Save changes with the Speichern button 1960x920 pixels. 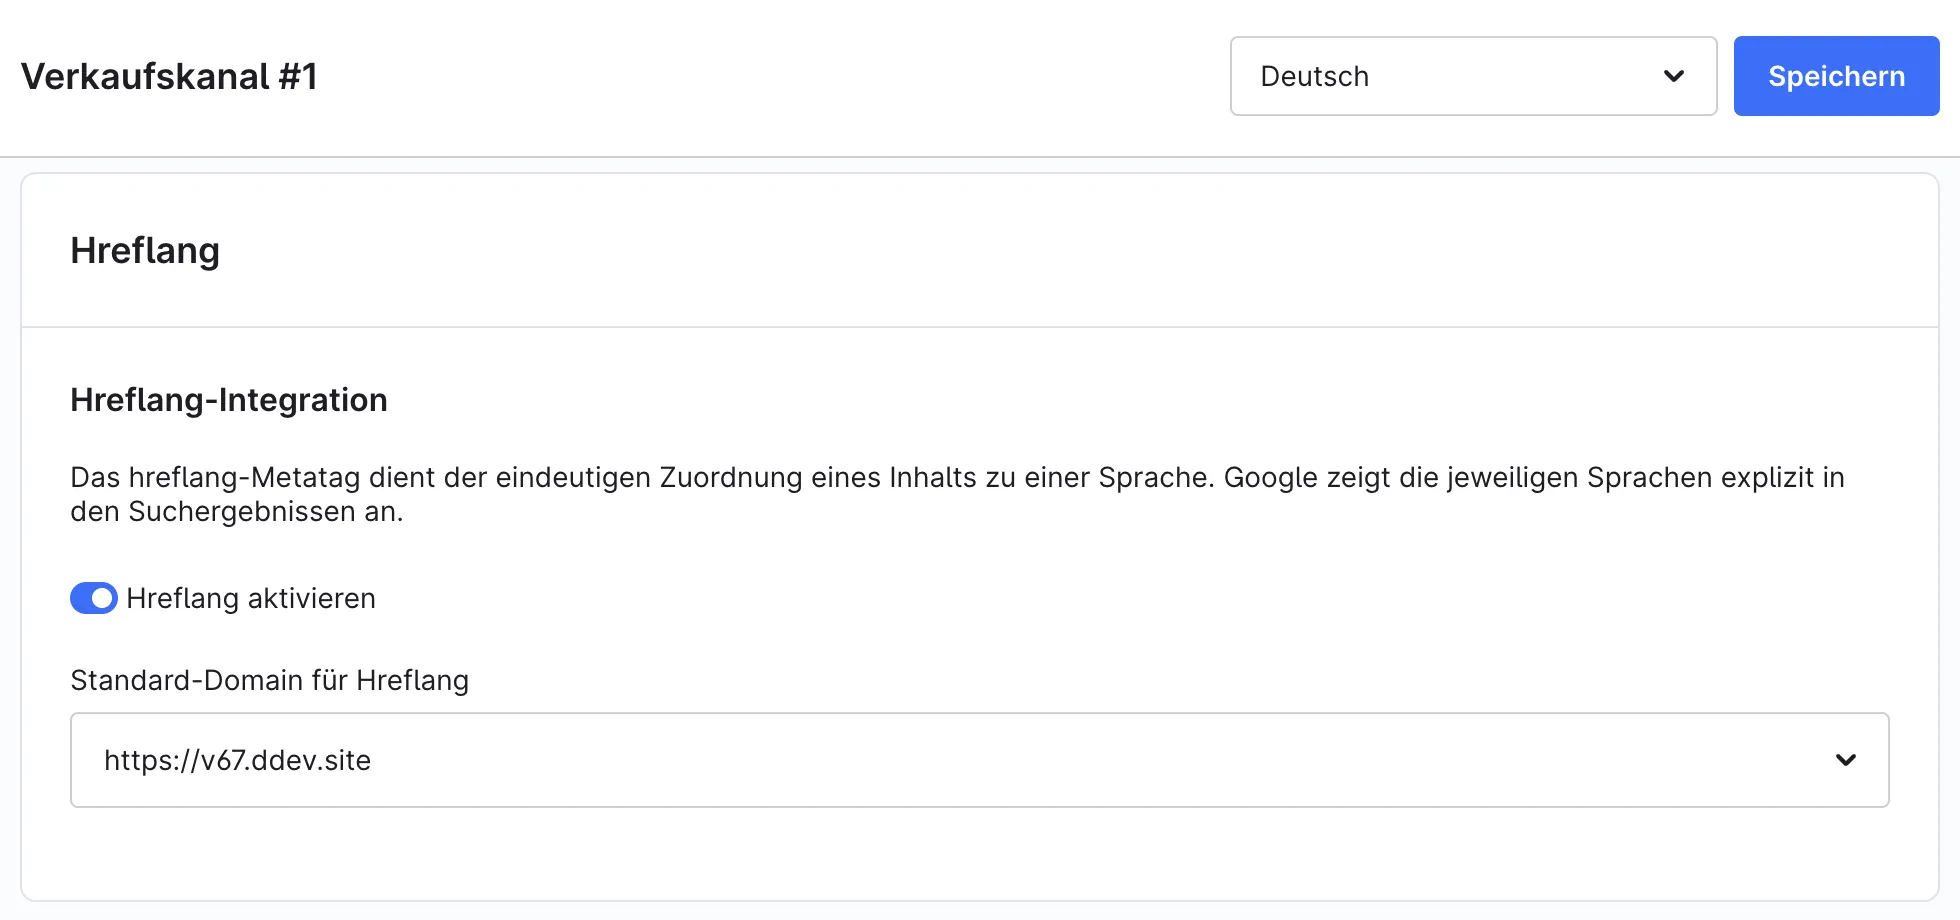point(1837,76)
